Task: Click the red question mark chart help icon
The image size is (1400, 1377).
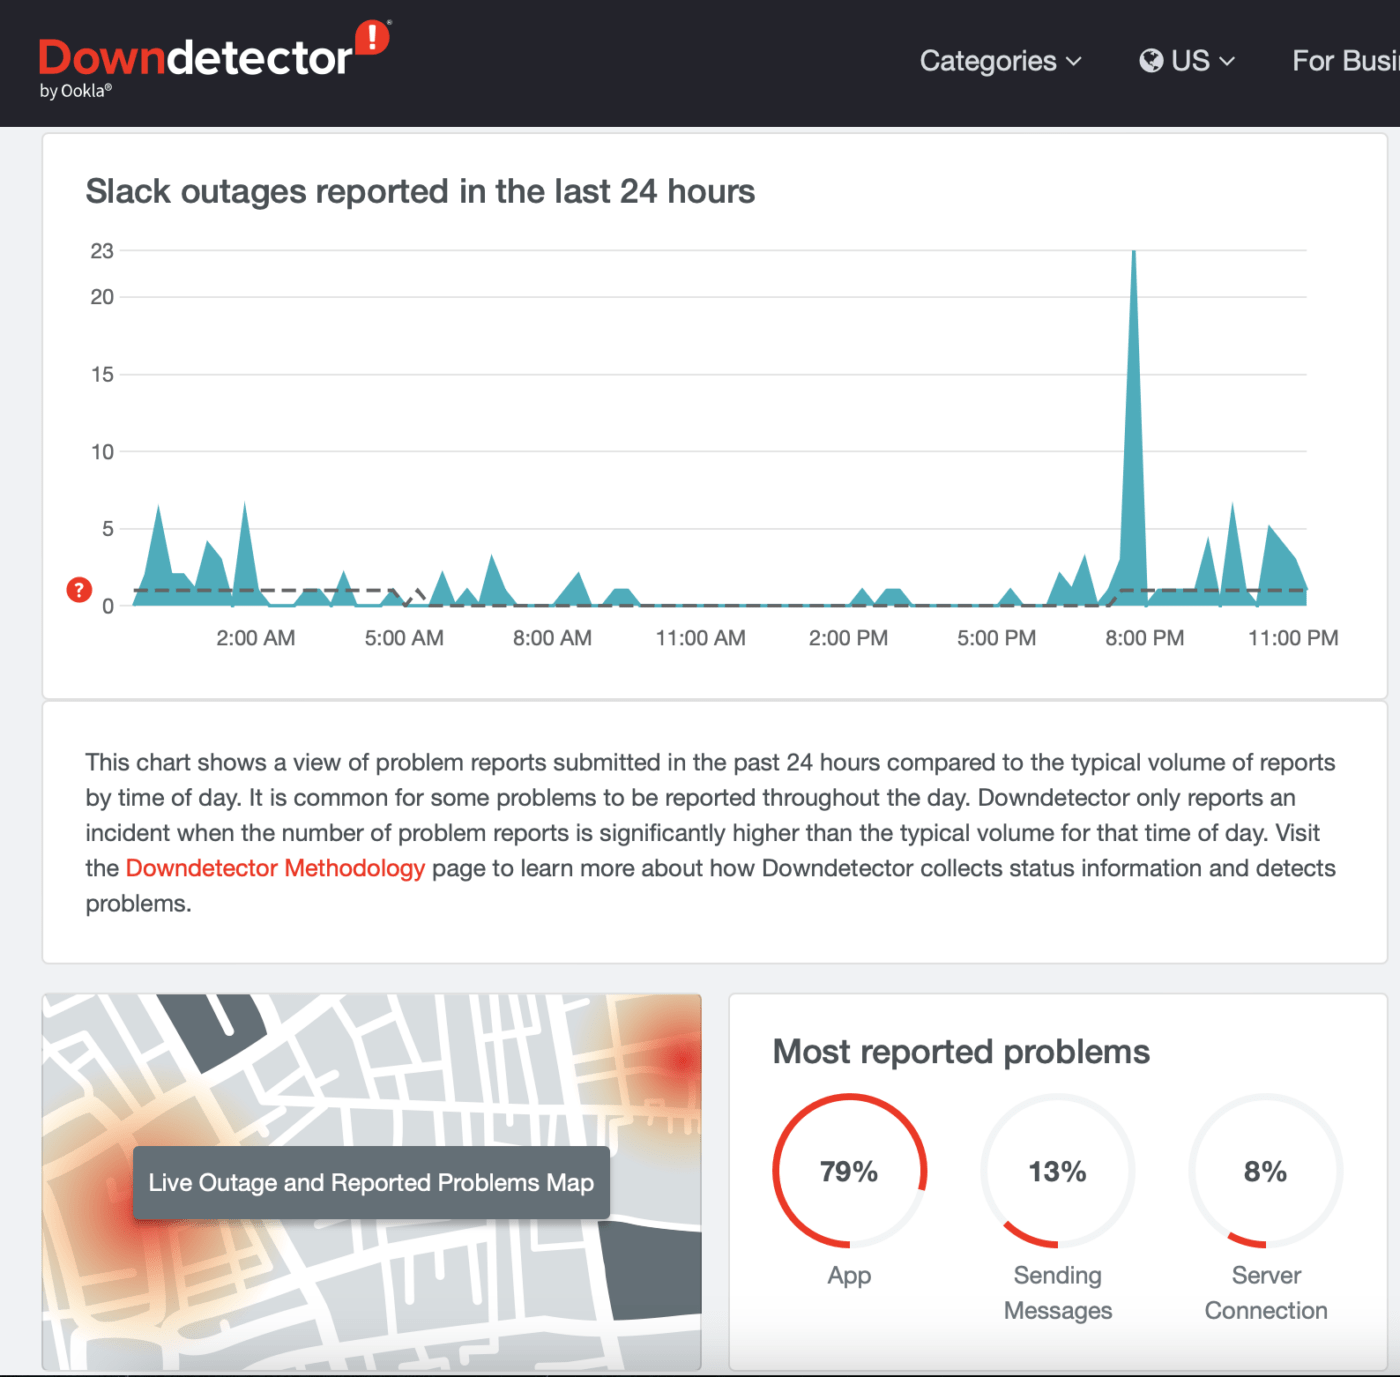Action: (79, 590)
